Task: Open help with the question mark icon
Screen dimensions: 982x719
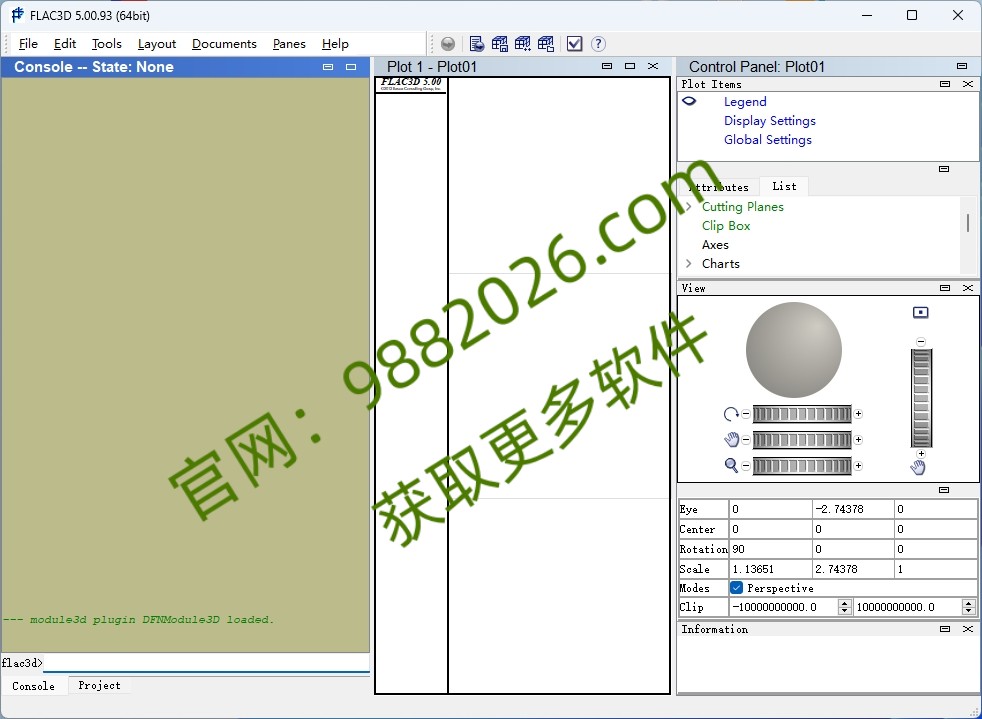Action: 598,44
